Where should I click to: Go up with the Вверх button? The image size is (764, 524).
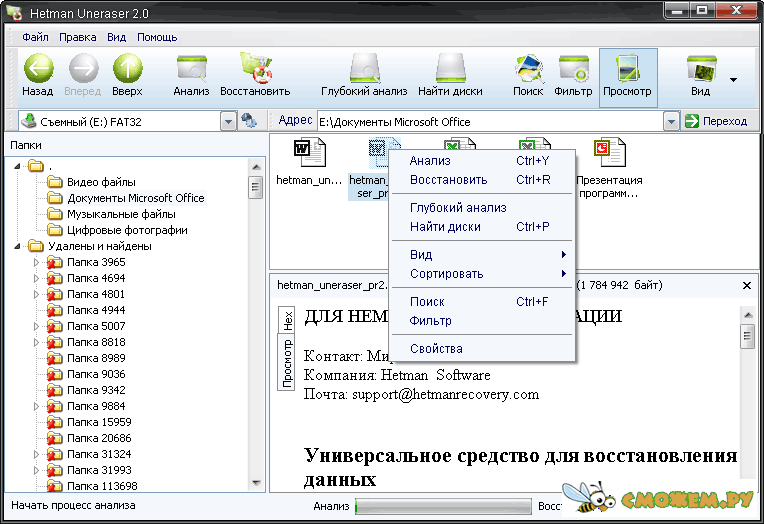127,75
